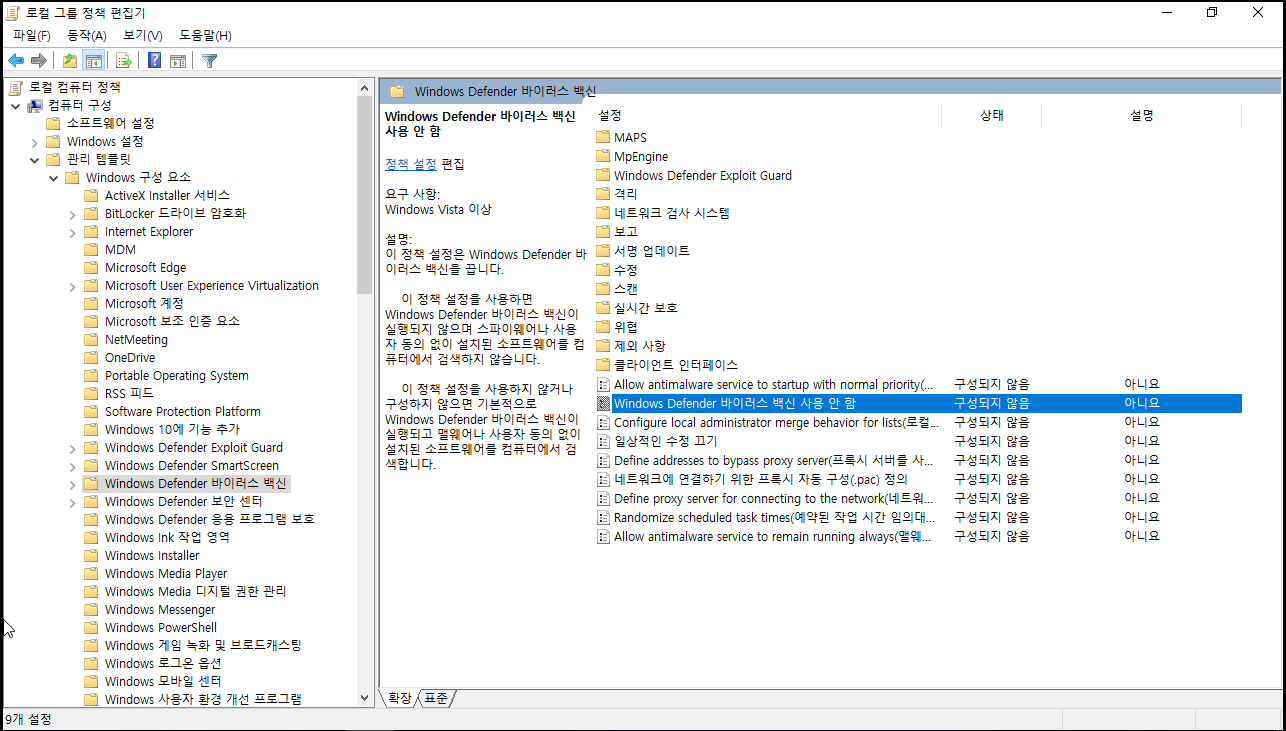
Task: Expand Windows Defender Exploit Guard tree node
Action: click(x=73, y=448)
